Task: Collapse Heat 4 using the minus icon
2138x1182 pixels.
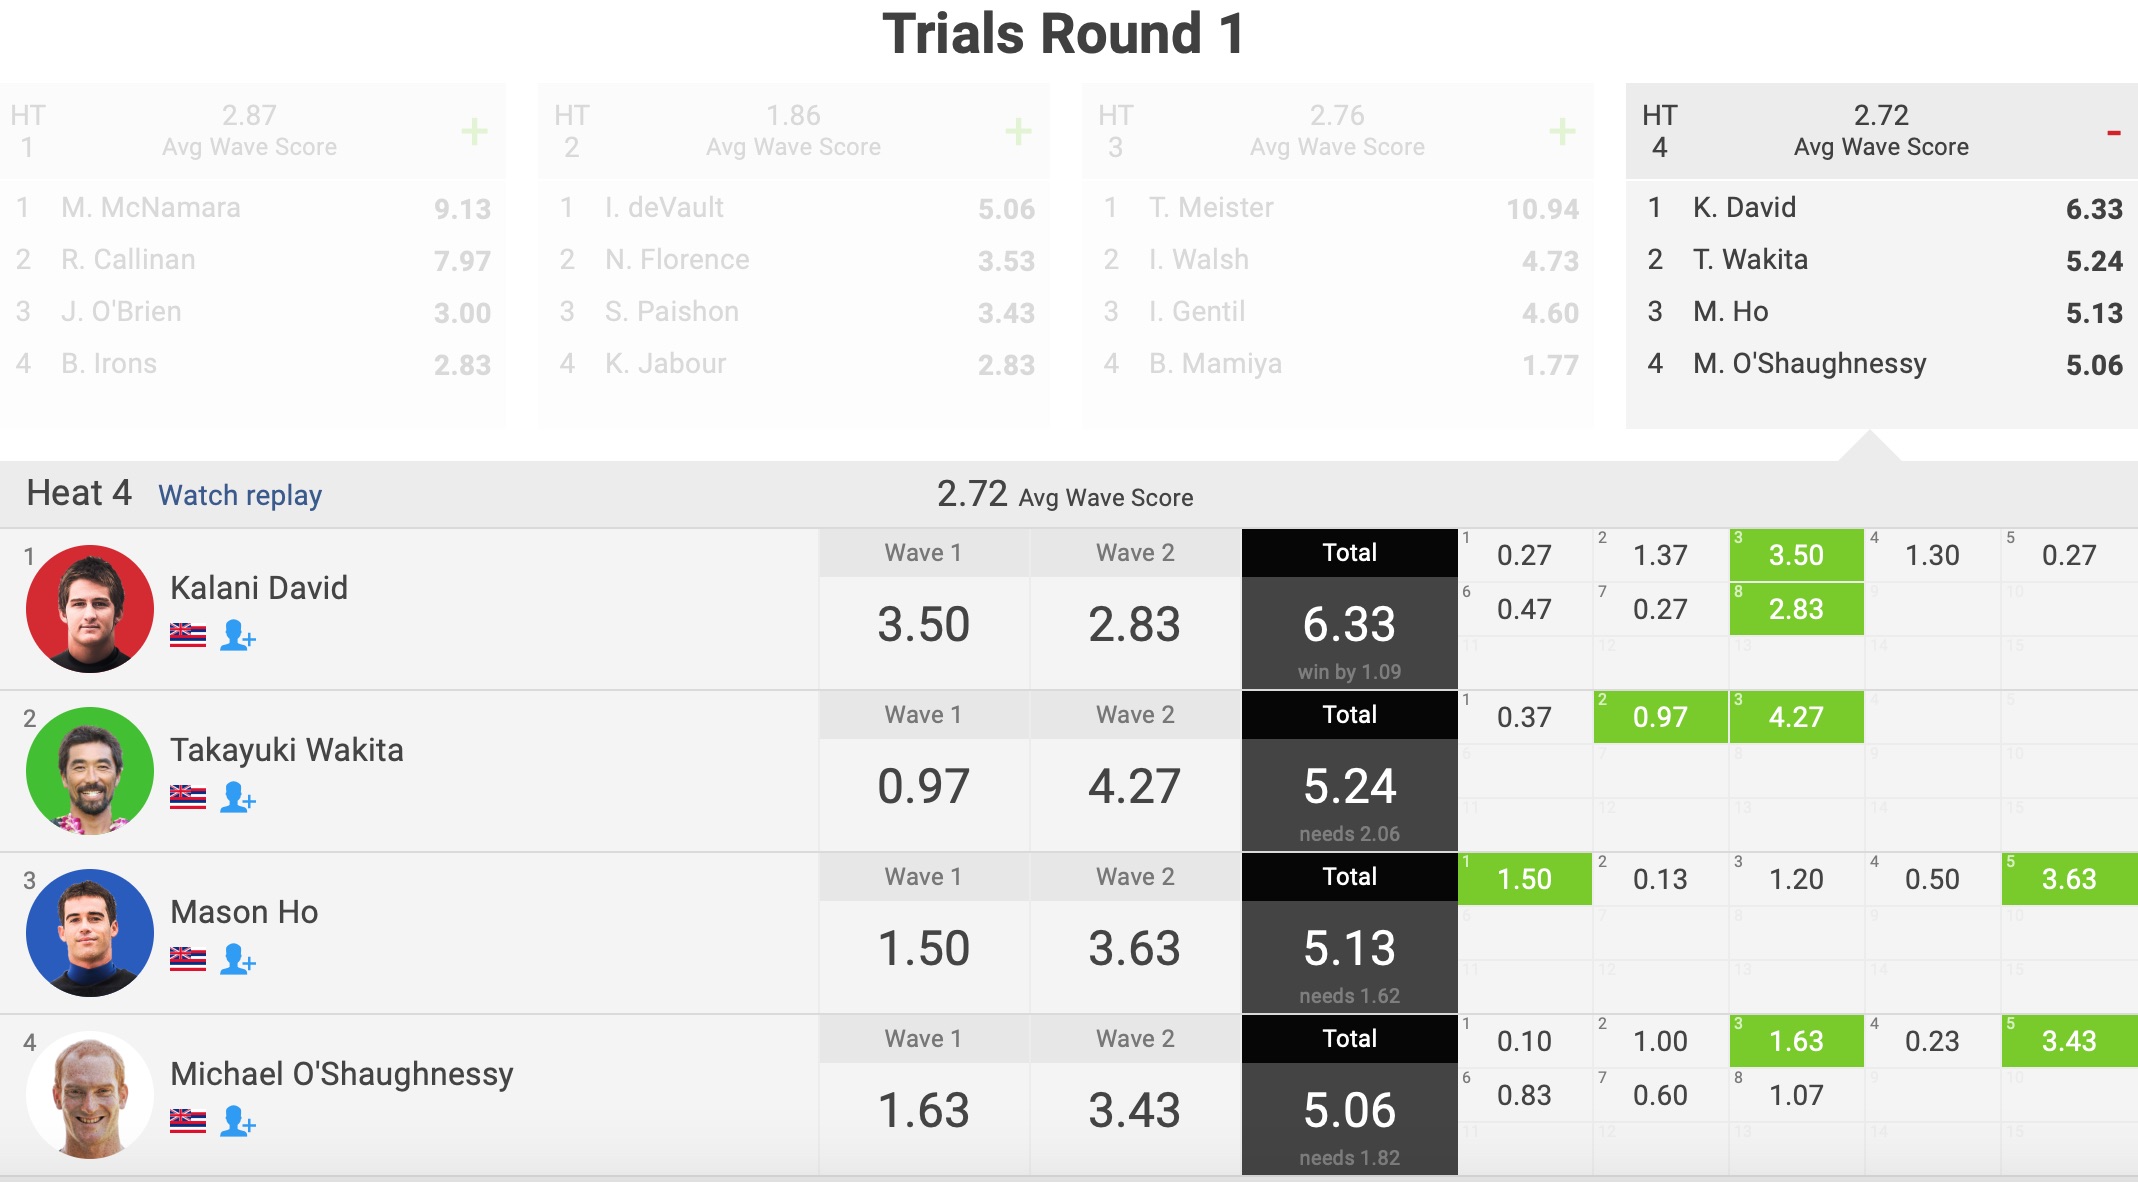Action: point(2113,133)
